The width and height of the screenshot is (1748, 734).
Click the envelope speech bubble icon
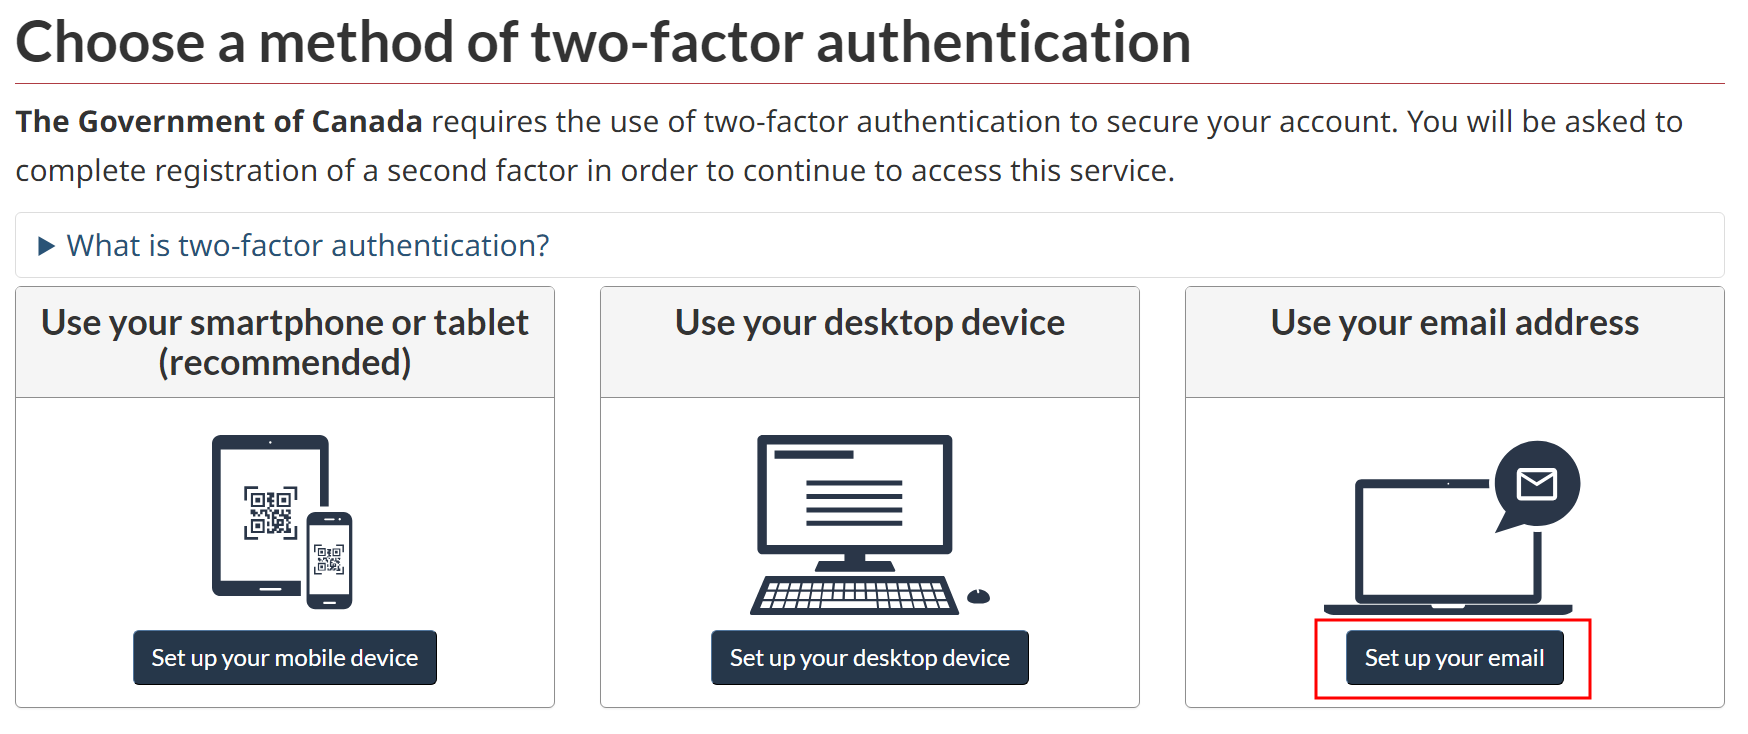tap(1537, 484)
